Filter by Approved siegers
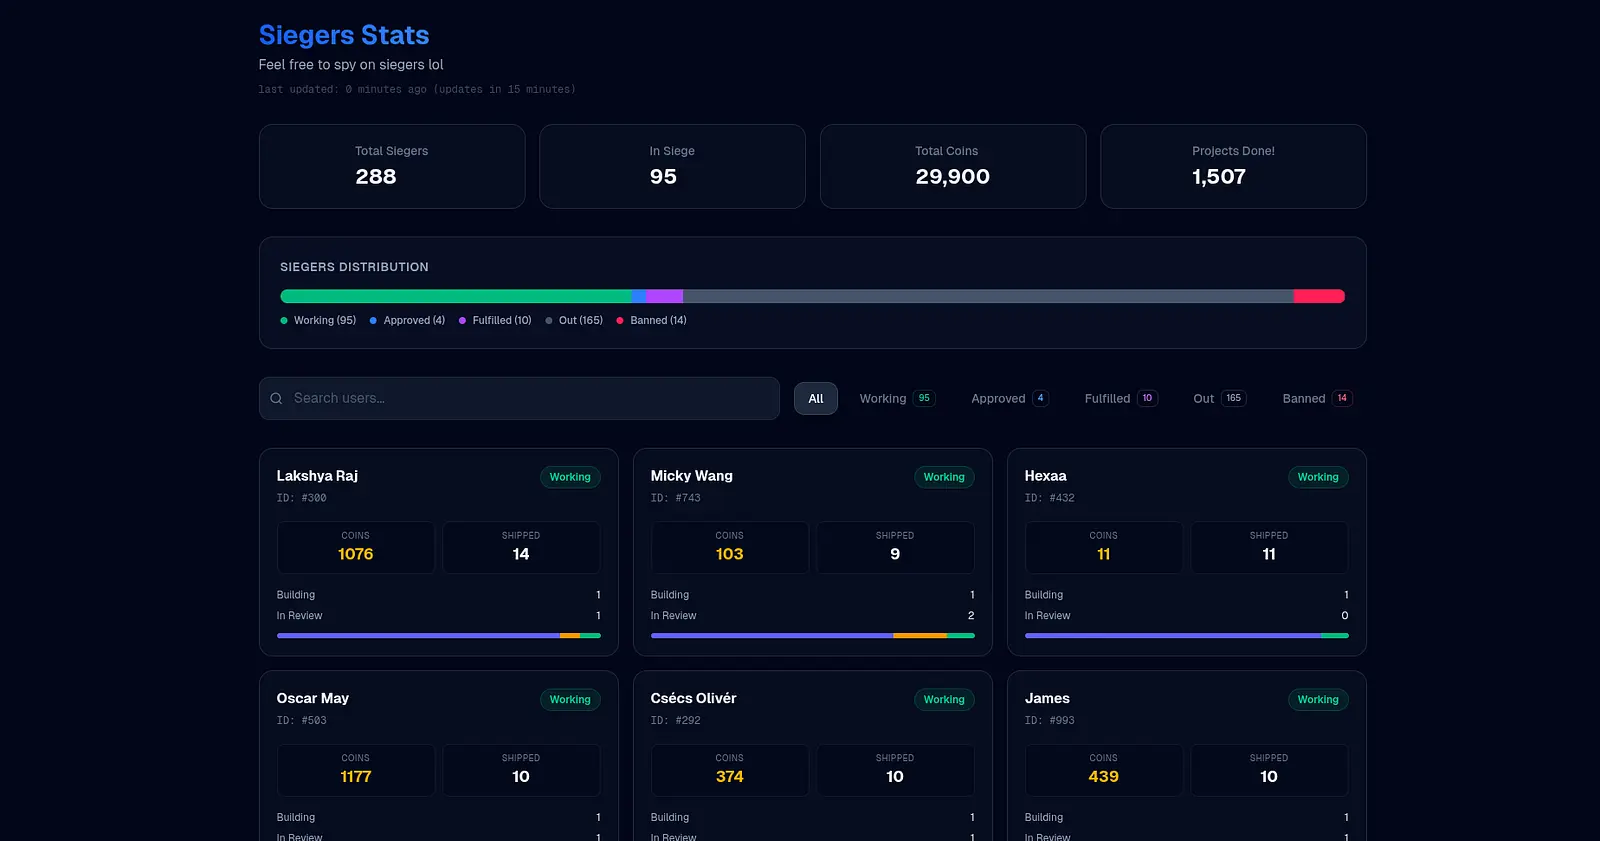1600x841 pixels. pos(1009,398)
